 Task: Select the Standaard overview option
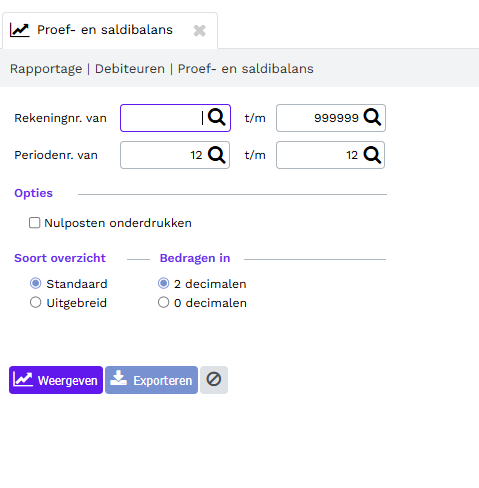click(x=36, y=283)
